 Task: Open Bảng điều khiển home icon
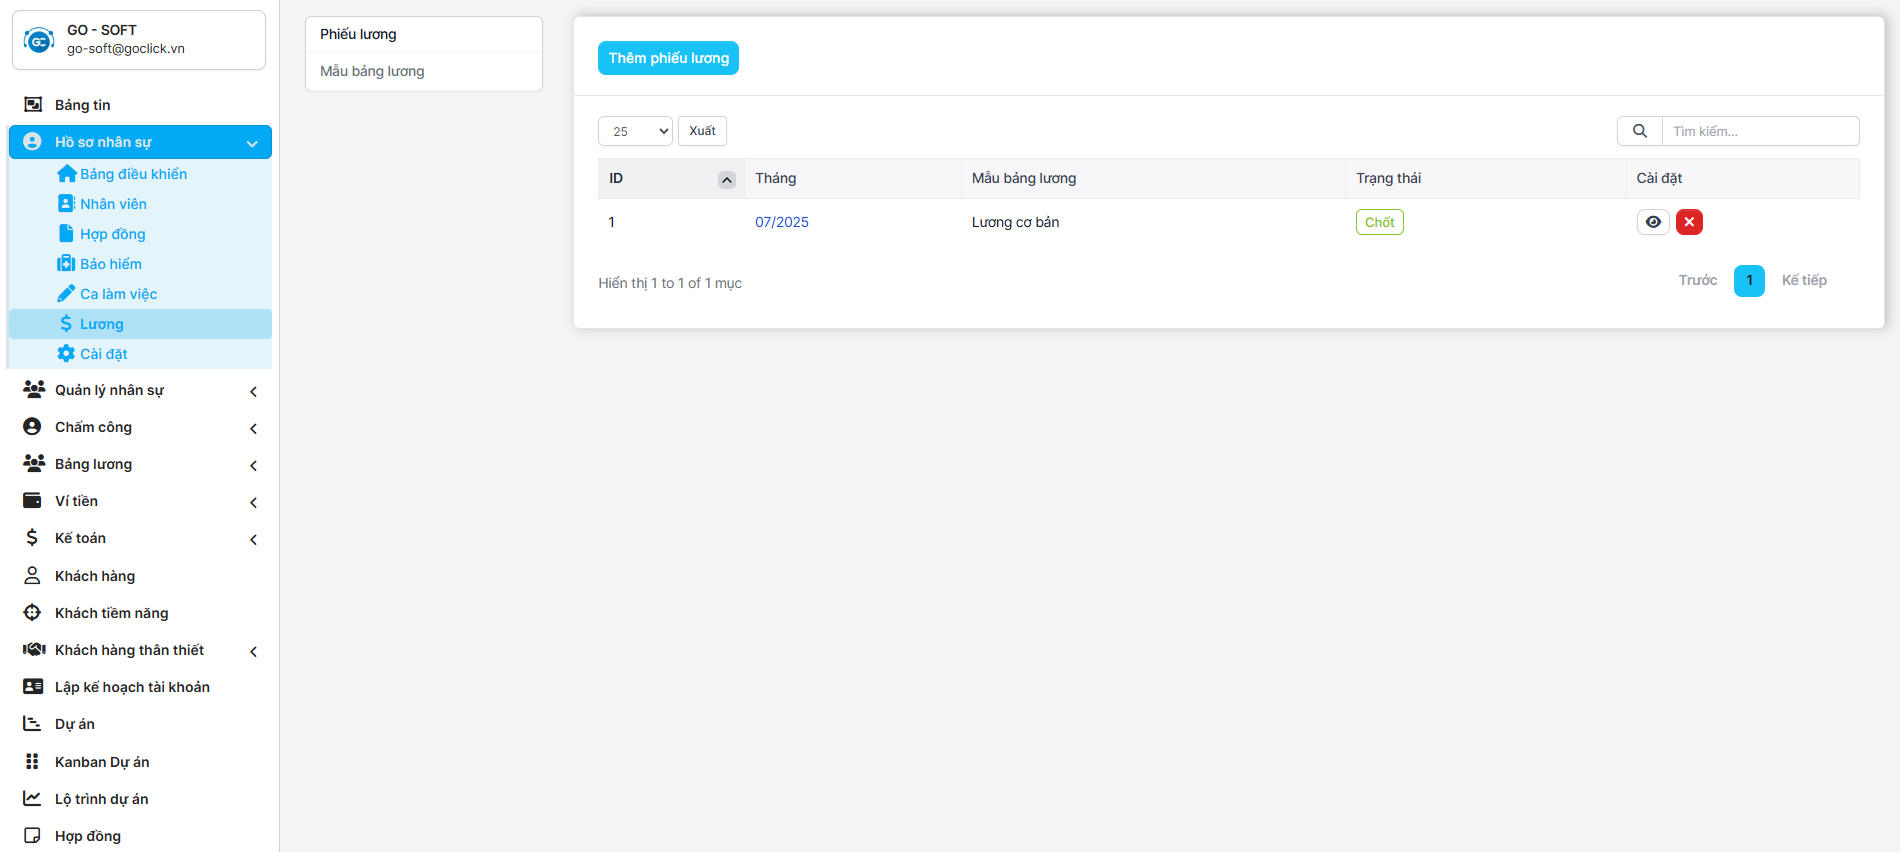pyautogui.click(x=66, y=174)
